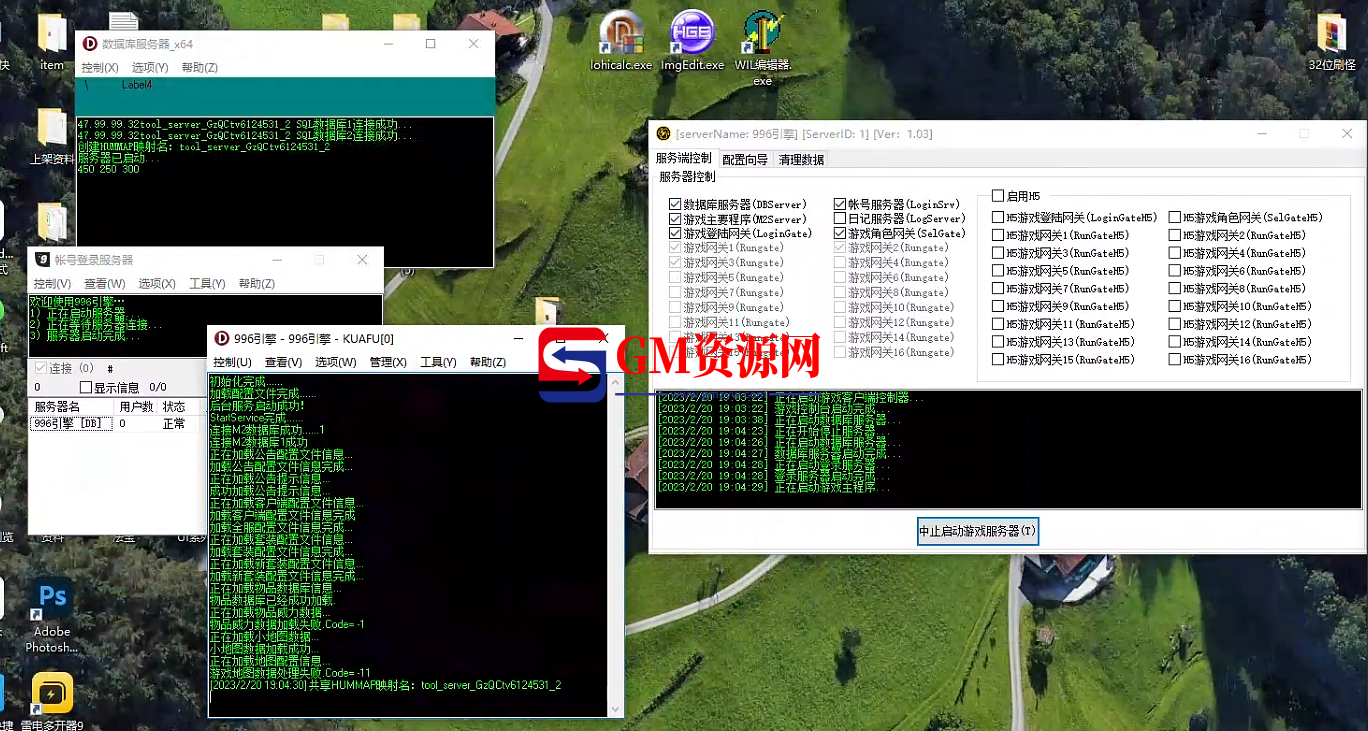Open the 雷电多开器9 desktop icon
This screenshot has width=1368, height=731.
(x=52, y=702)
